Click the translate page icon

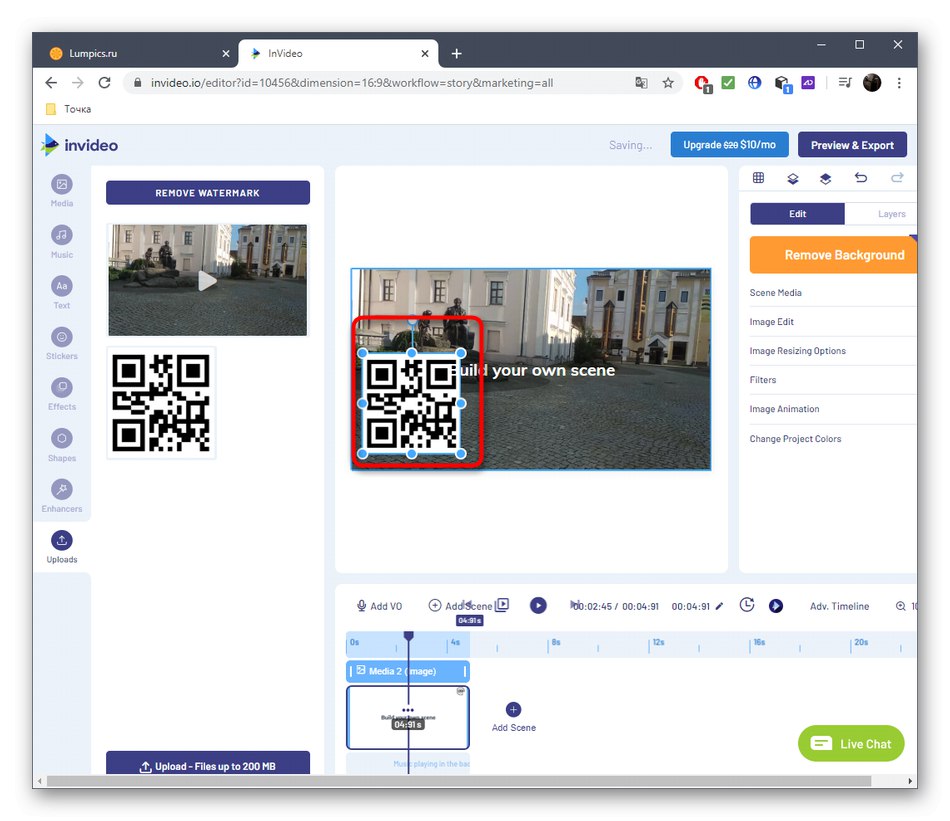click(641, 83)
